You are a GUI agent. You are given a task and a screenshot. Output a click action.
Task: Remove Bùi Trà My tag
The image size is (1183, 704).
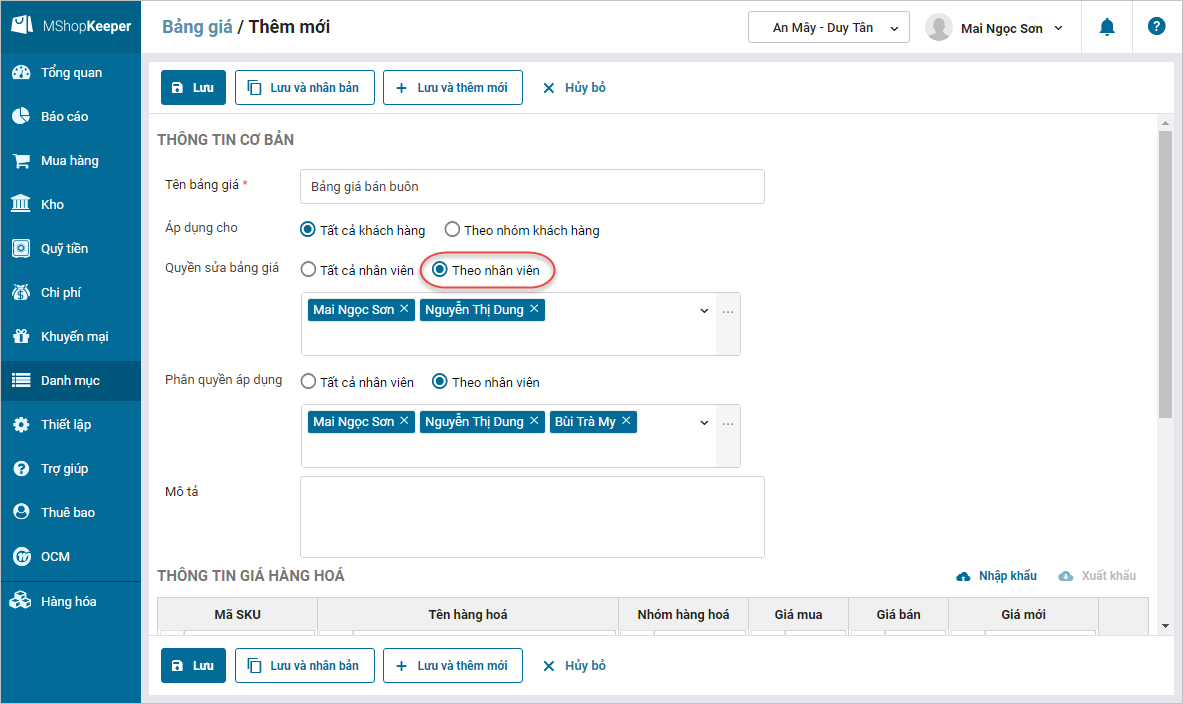point(626,421)
